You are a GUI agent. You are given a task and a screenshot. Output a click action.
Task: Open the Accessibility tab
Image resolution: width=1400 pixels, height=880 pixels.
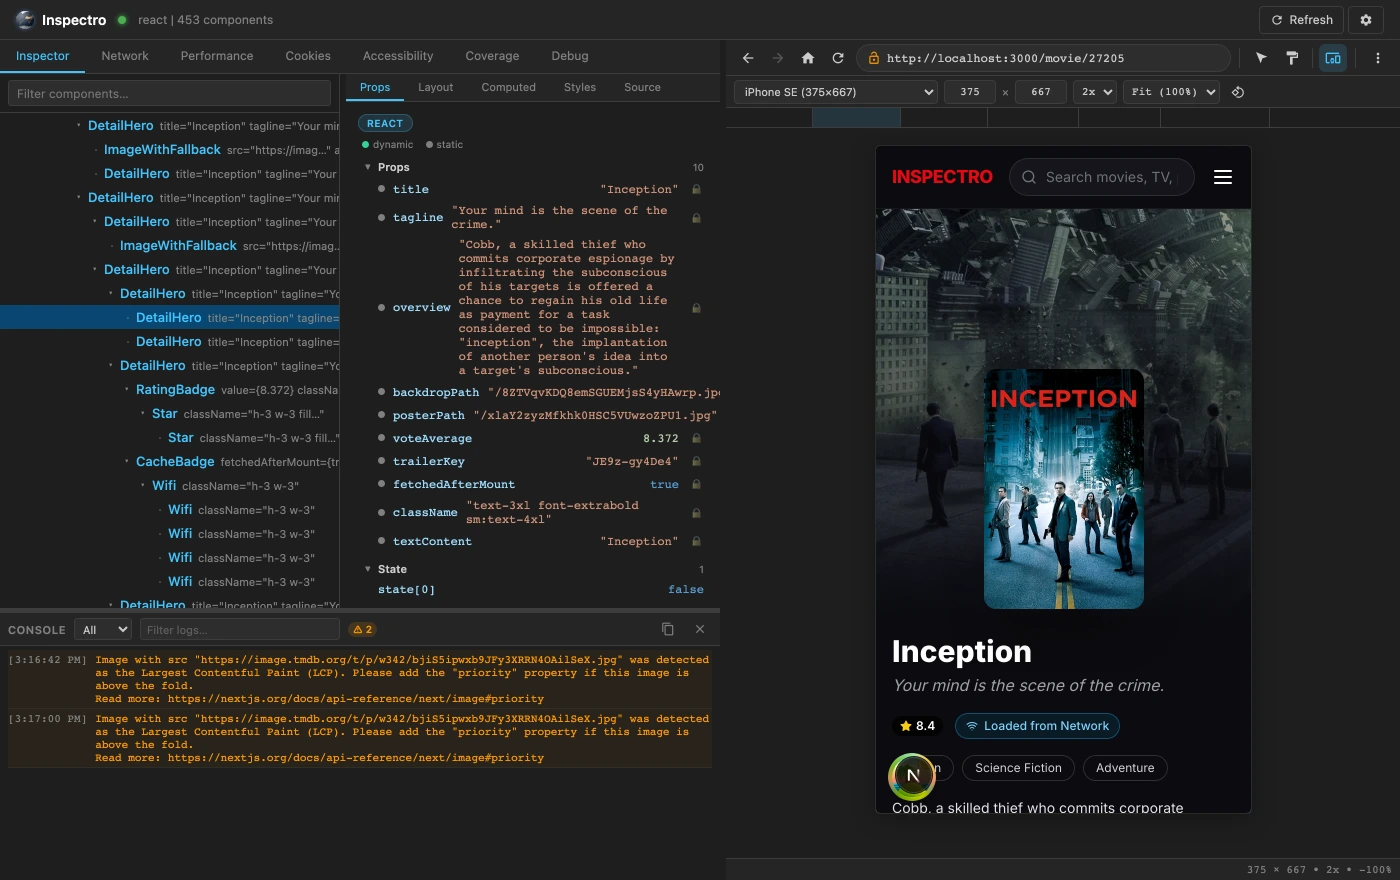tap(398, 56)
